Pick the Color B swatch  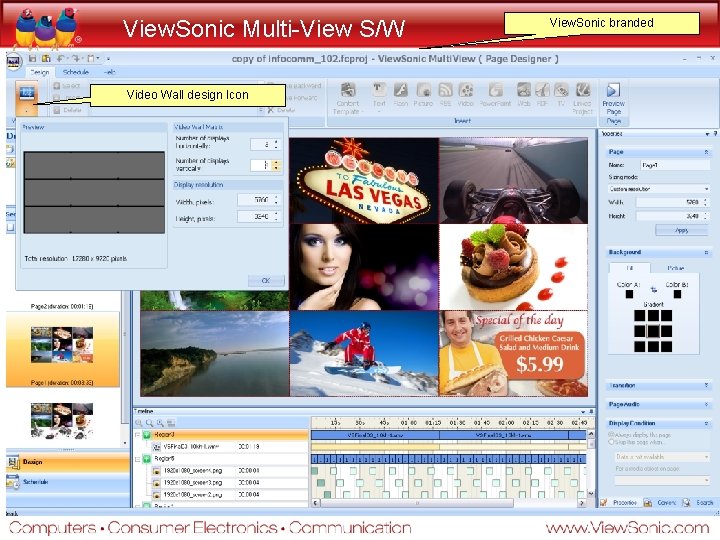click(x=677, y=294)
